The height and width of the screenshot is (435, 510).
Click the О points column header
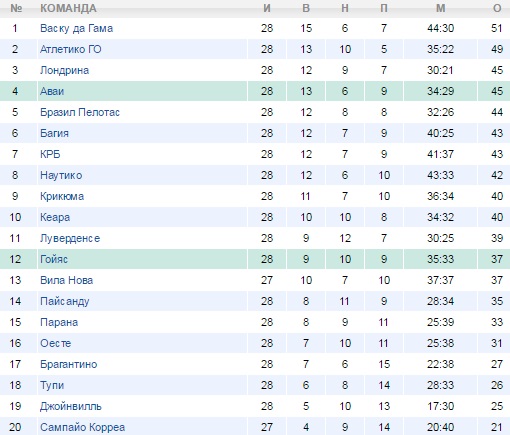497,8
